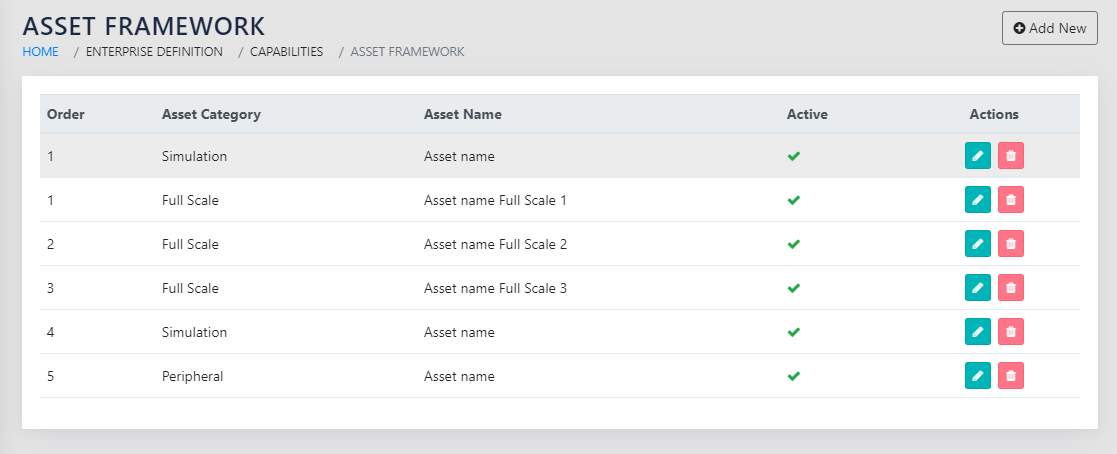Click the Order column header

[x=66, y=114]
